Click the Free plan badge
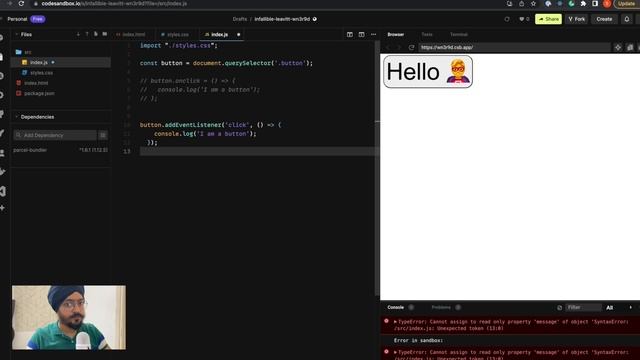This screenshot has height=360, width=640. pos(38,19)
